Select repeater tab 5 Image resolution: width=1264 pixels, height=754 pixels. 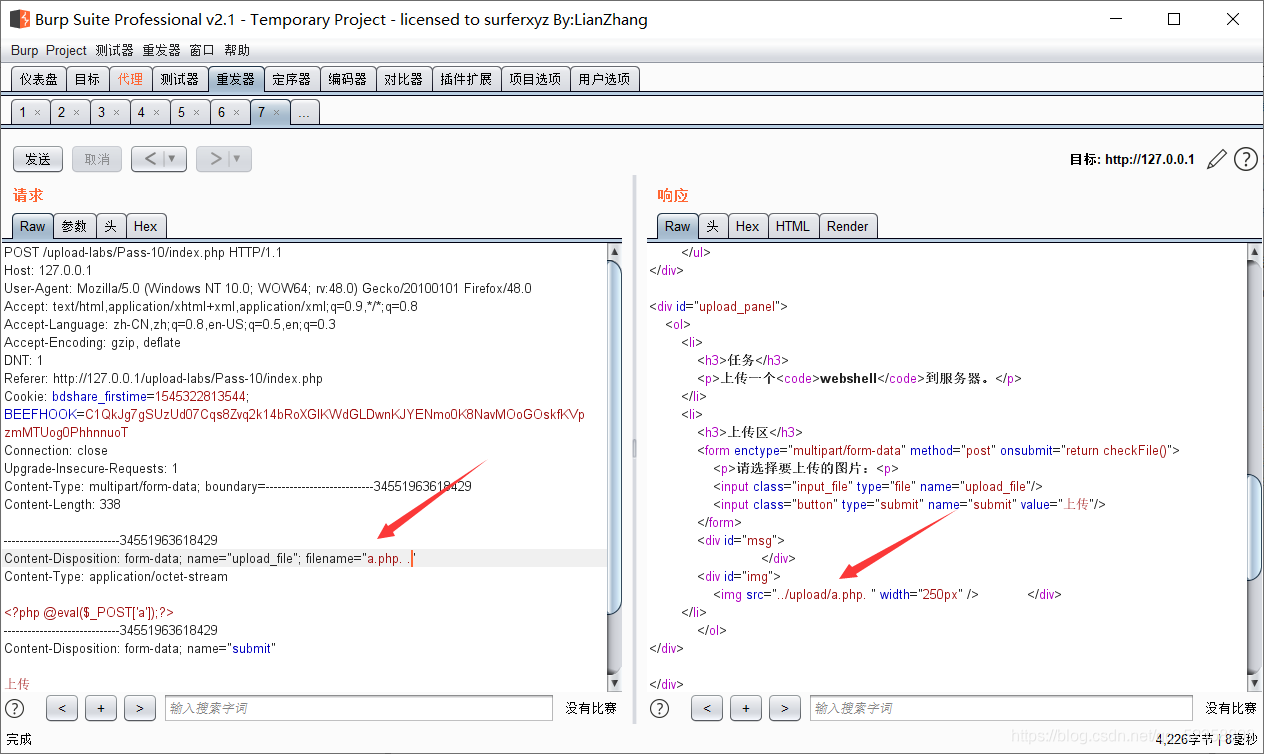point(181,112)
